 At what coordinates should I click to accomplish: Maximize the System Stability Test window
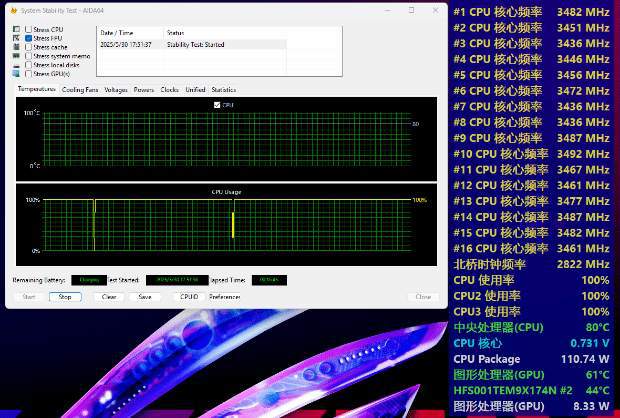tap(412, 10)
